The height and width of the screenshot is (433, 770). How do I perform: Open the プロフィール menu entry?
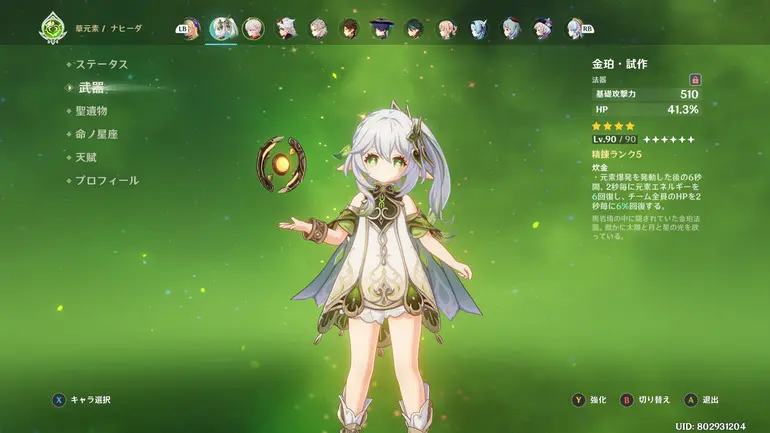[106, 181]
